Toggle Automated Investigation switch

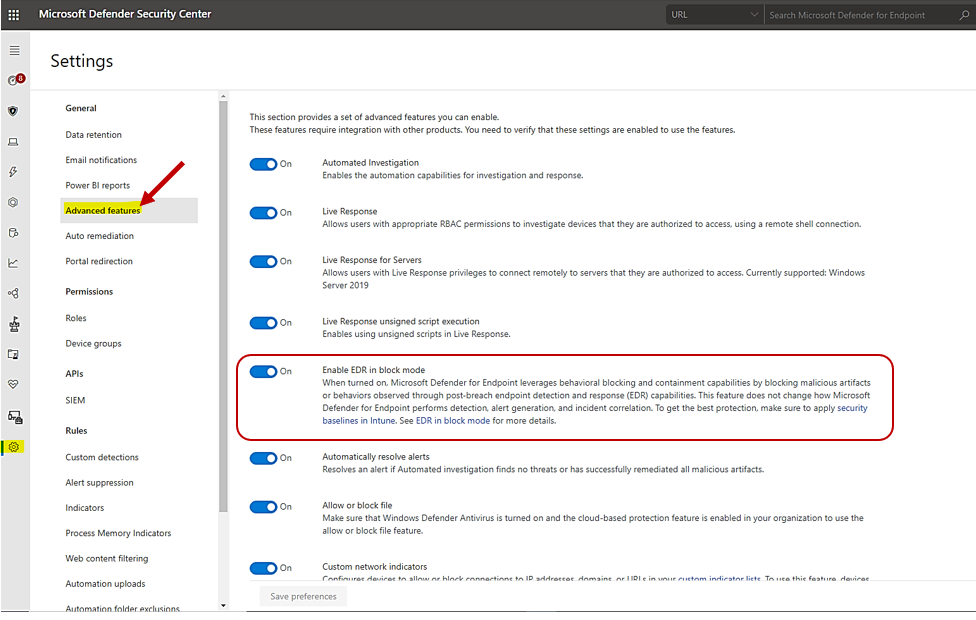tap(263, 164)
